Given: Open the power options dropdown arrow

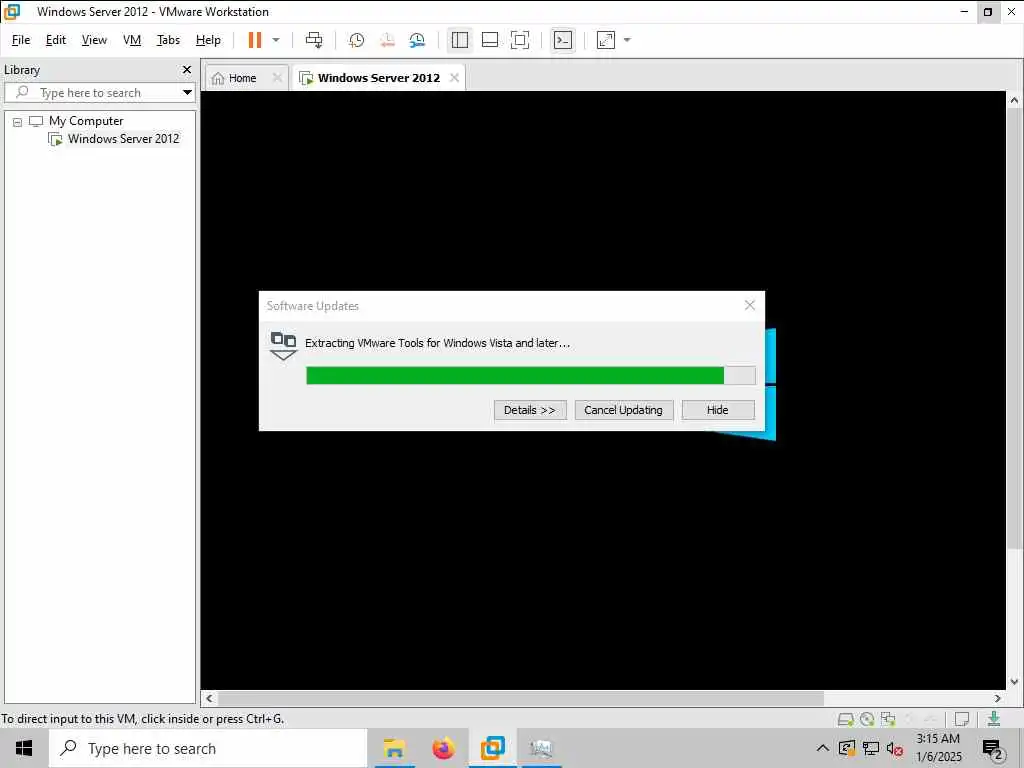Looking at the screenshot, I should pyautogui.click(x=276, y=40).
